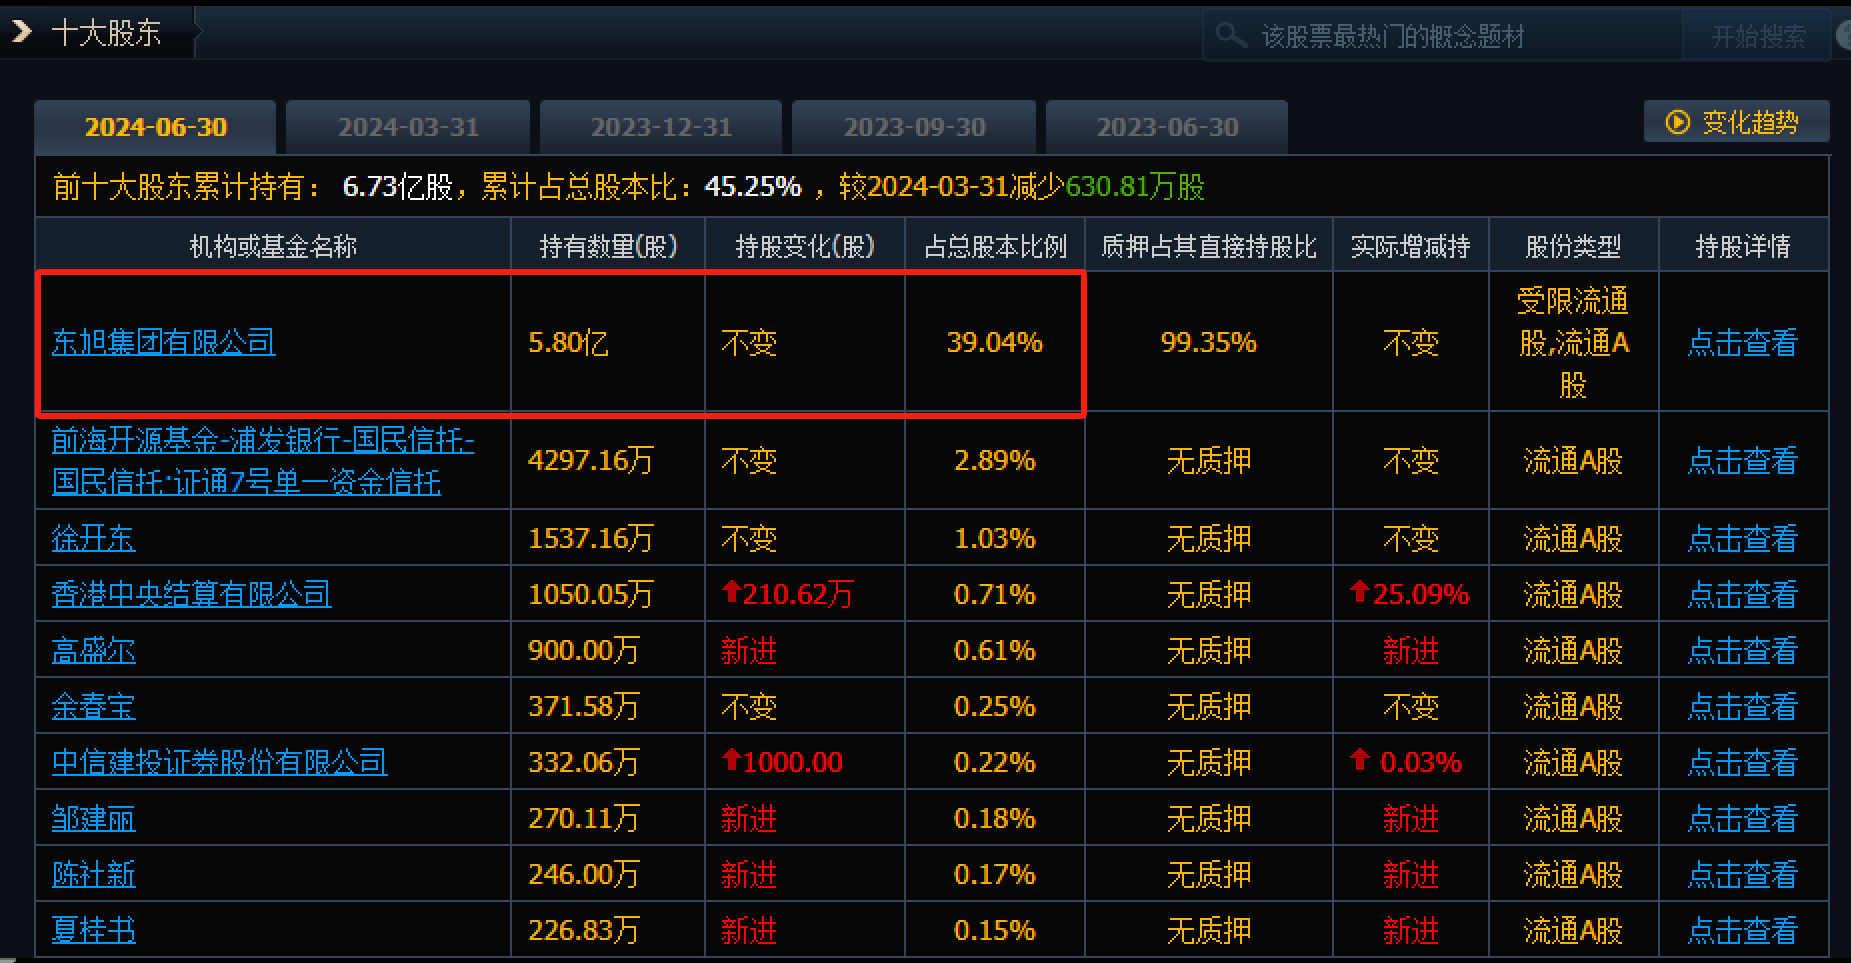Open 点击查看 for 夏桂书
The width and height of the screenshot is (1851, 963).
tap(1742, 930)
